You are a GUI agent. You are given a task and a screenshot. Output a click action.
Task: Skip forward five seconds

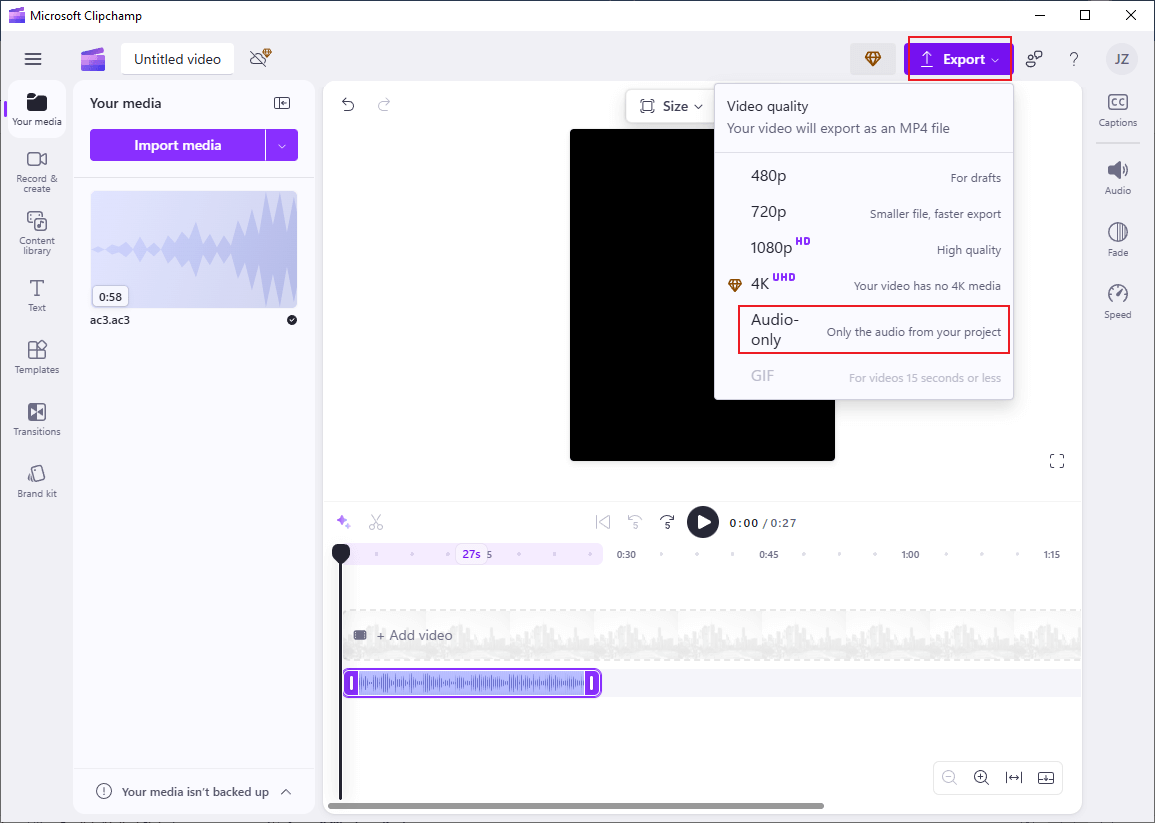[667, 522]
